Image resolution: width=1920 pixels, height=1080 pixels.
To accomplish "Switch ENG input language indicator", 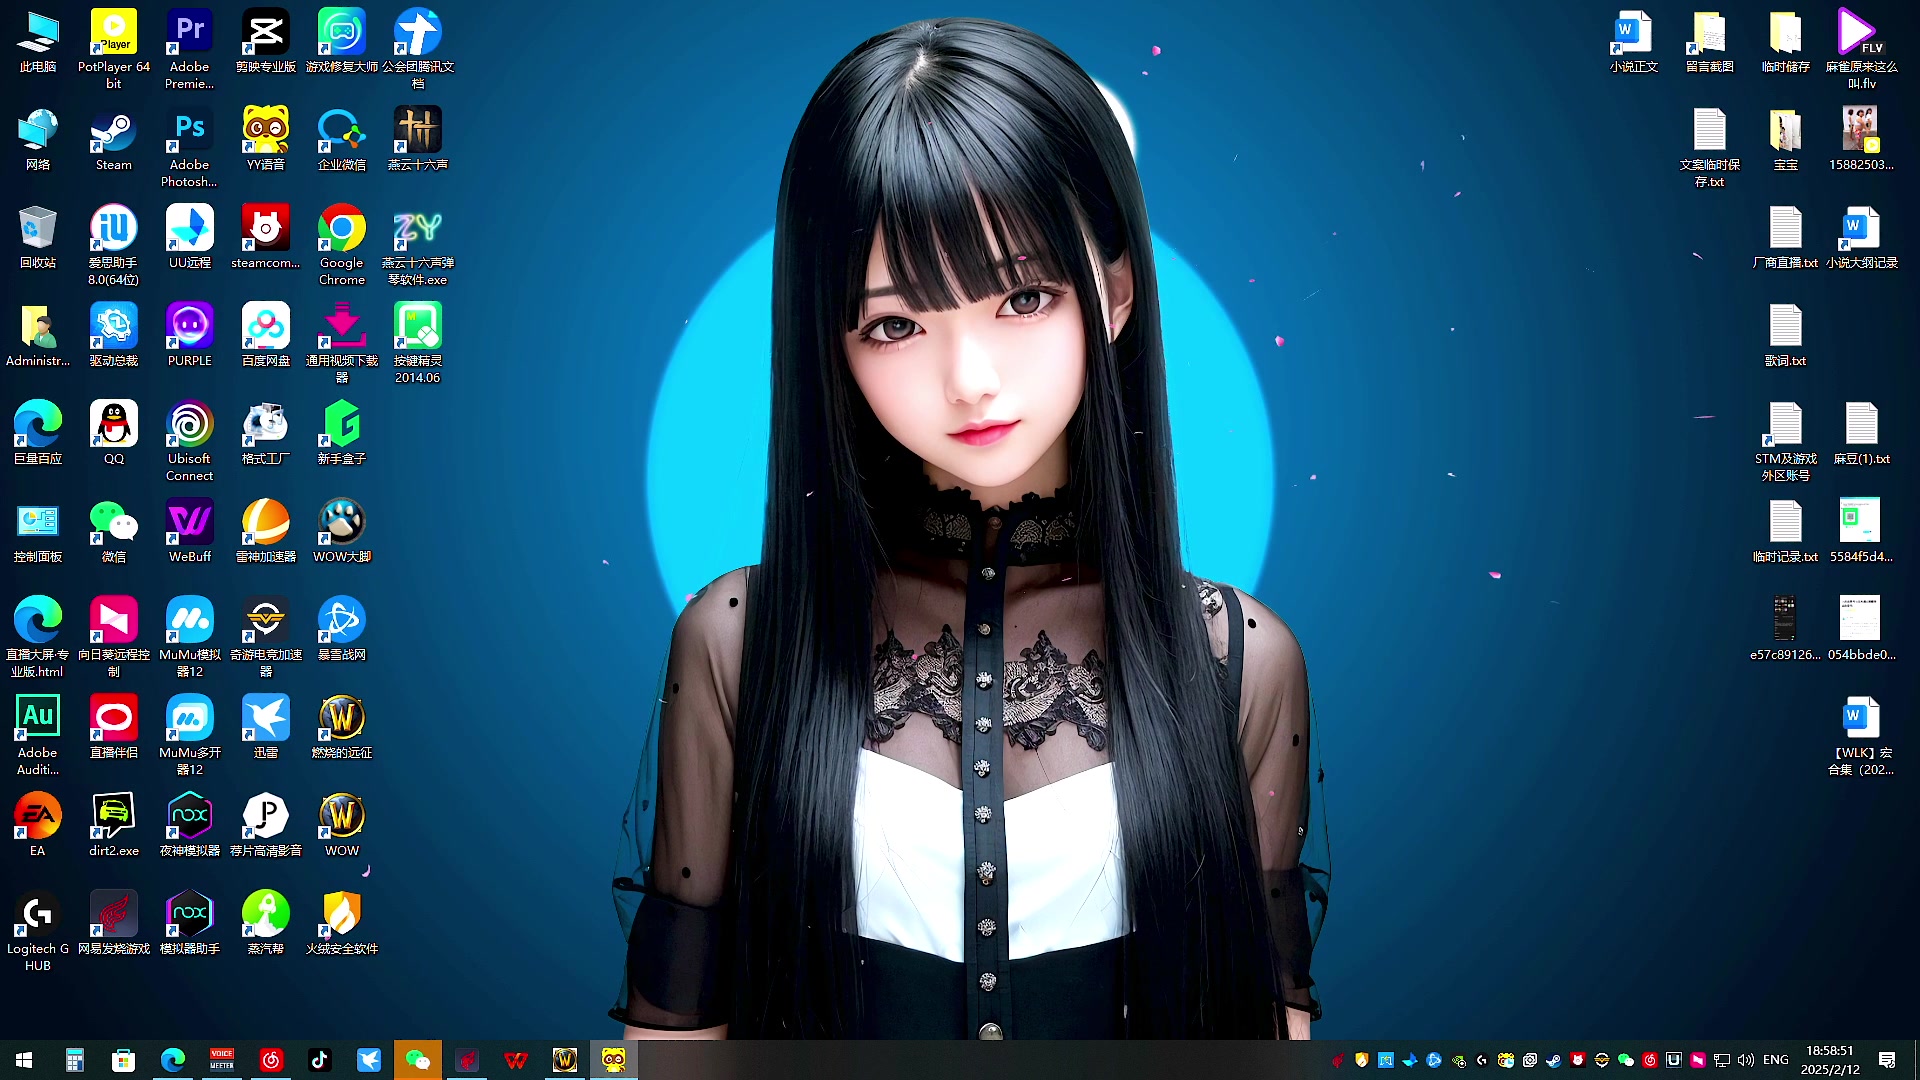I will pos(1776,1060).
